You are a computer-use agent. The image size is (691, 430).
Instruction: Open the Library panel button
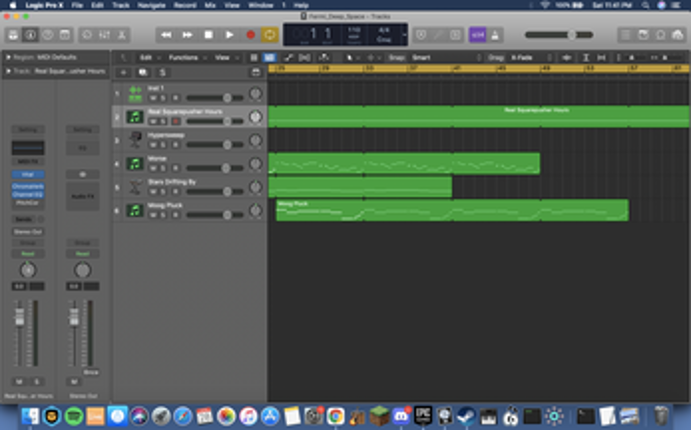(13, 35)
